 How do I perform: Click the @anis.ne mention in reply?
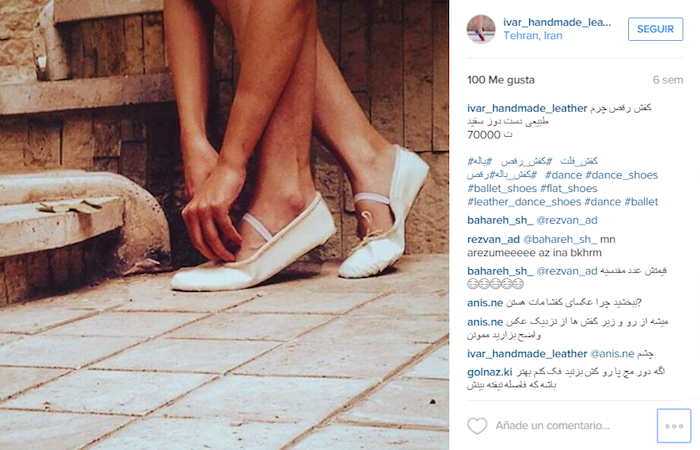point(612,354)
